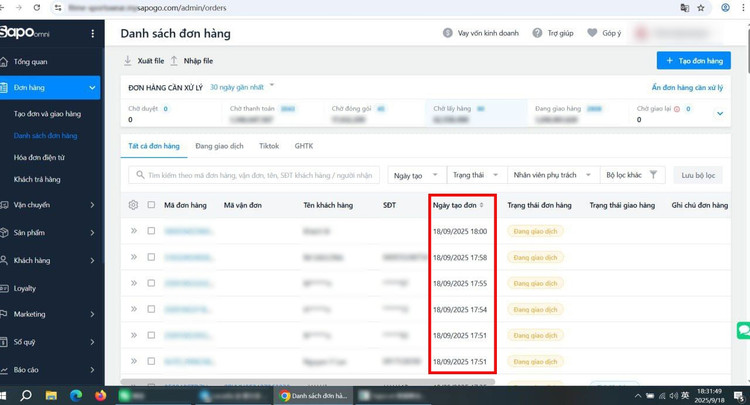Click the order search input field
The height and width of the screenshot is (405, 750).
point(255,175)
